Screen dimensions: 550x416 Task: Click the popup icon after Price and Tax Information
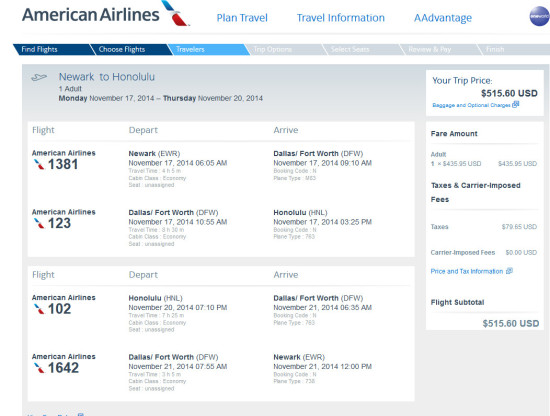pyautogui.click(x=509, y=271)
